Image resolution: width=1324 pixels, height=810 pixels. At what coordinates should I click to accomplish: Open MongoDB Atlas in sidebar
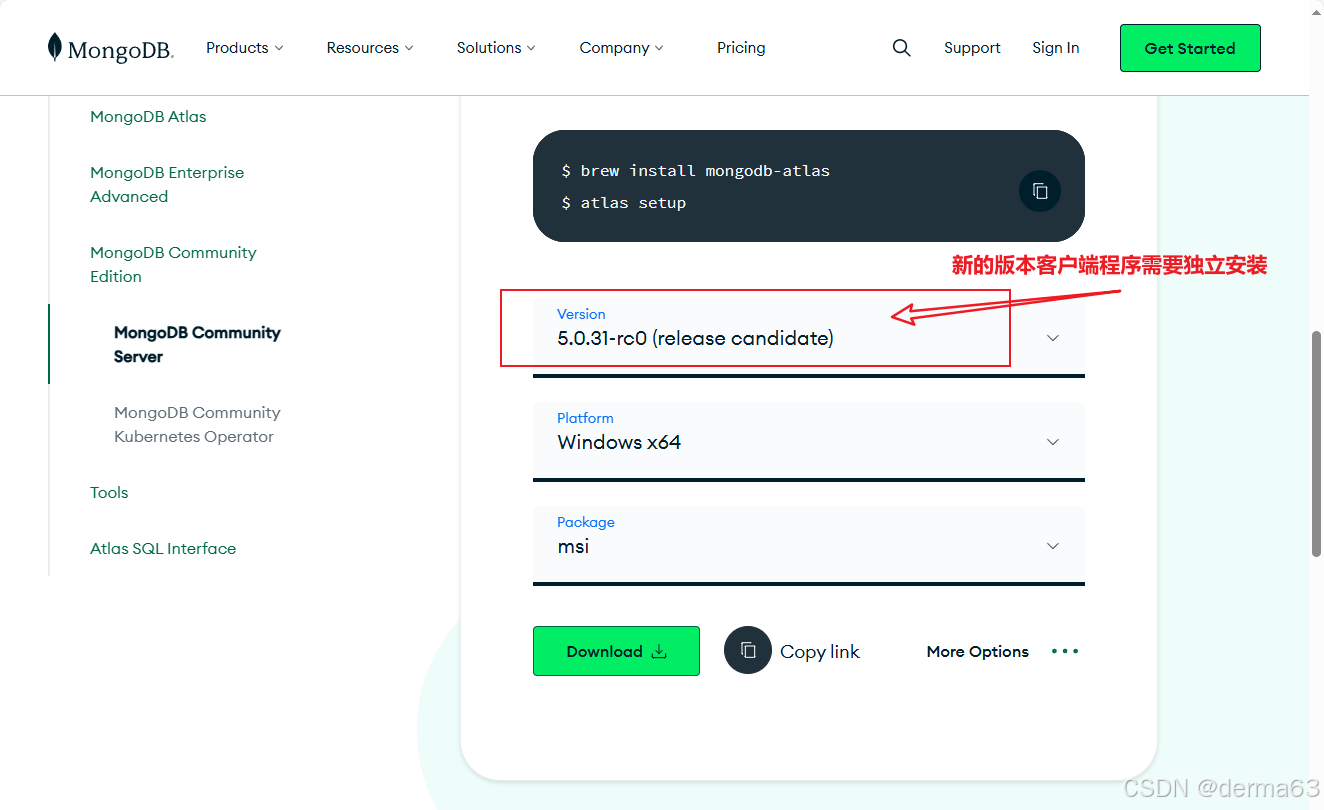coord(148,116)
